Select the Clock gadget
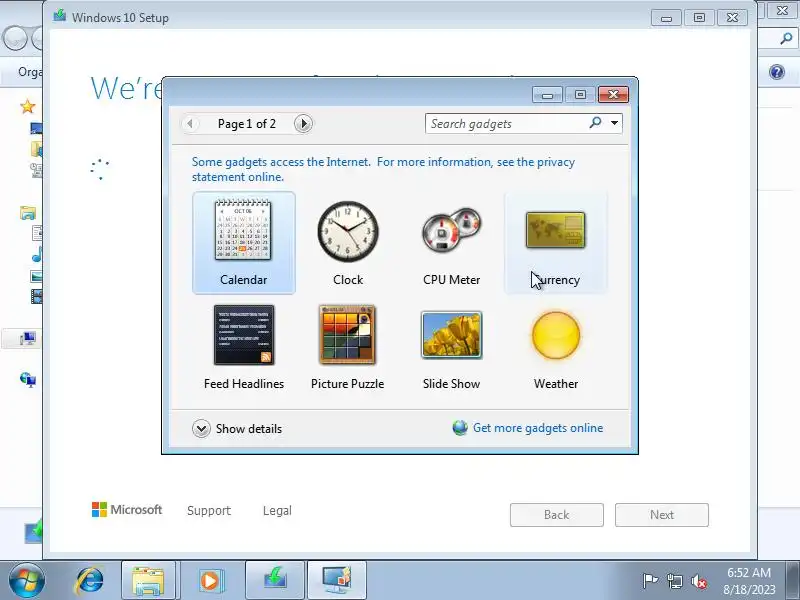 click(348, 242)
